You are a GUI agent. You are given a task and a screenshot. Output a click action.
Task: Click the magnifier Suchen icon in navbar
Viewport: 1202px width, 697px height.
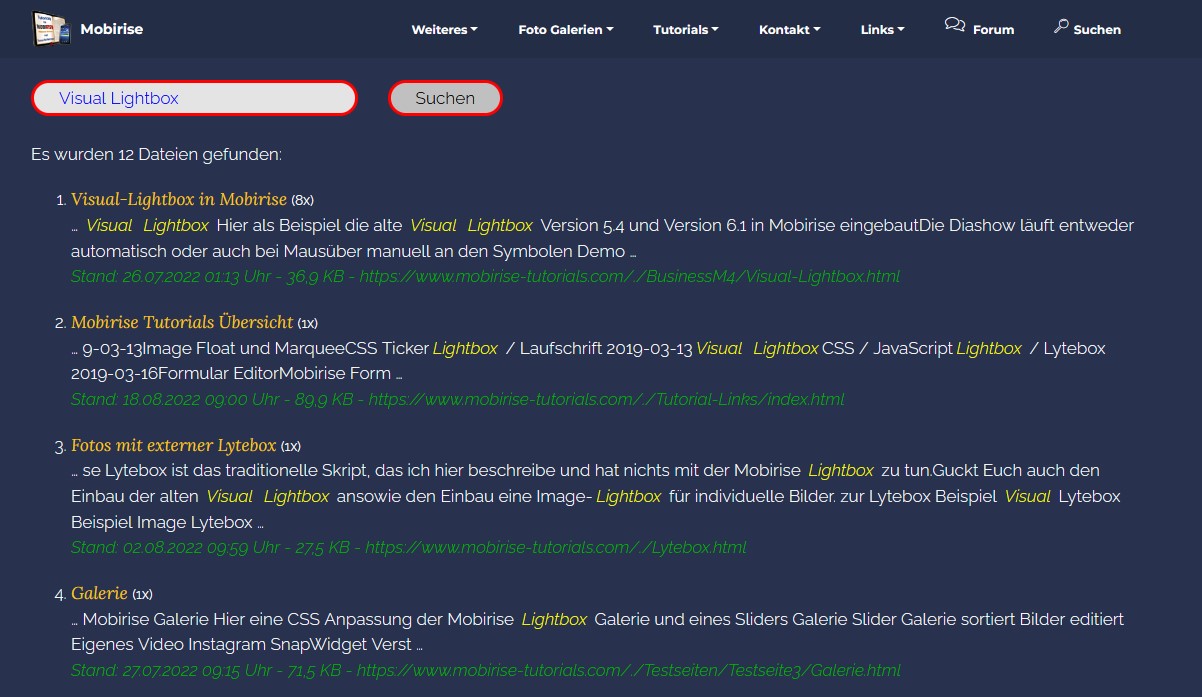[x=1061, y=26]
